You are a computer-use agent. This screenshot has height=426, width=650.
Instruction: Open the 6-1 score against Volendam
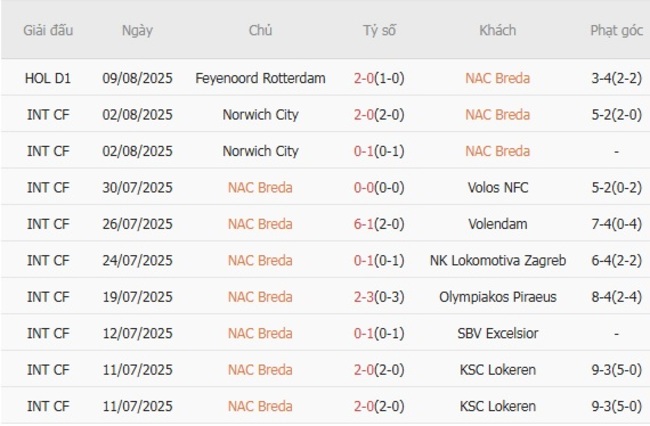365,224
